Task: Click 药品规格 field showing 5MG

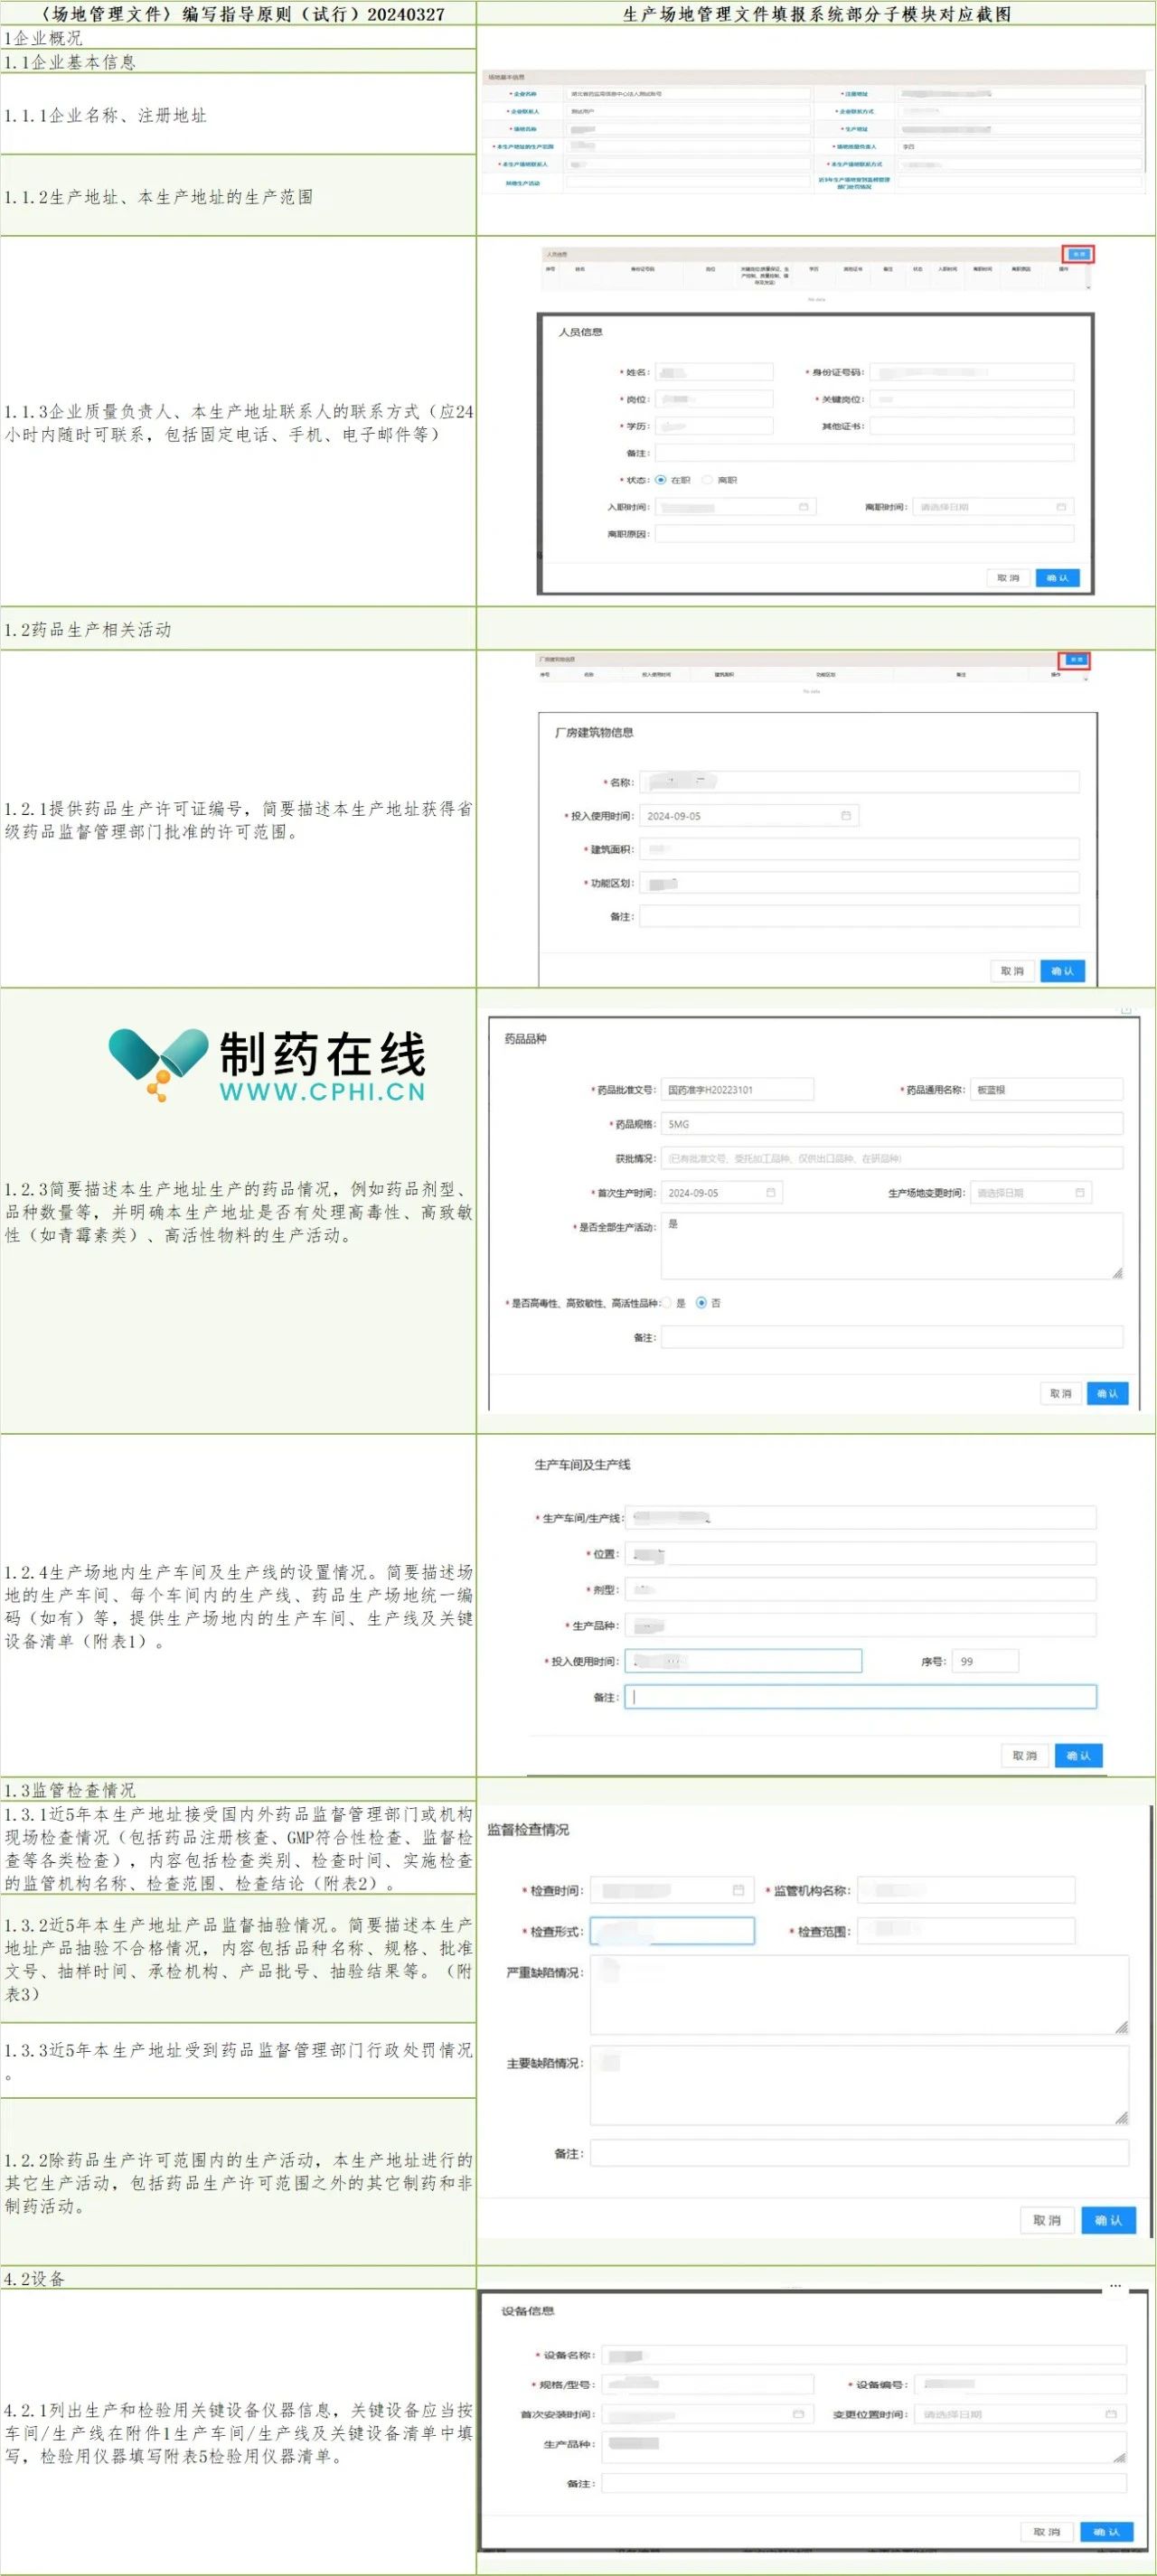Action: click(x=892, y=1124)
